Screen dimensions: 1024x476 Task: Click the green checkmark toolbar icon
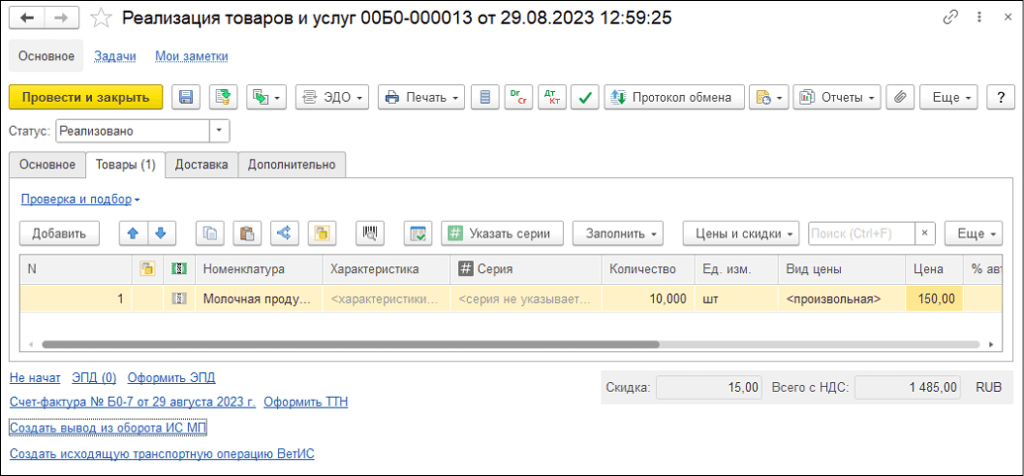585,97
